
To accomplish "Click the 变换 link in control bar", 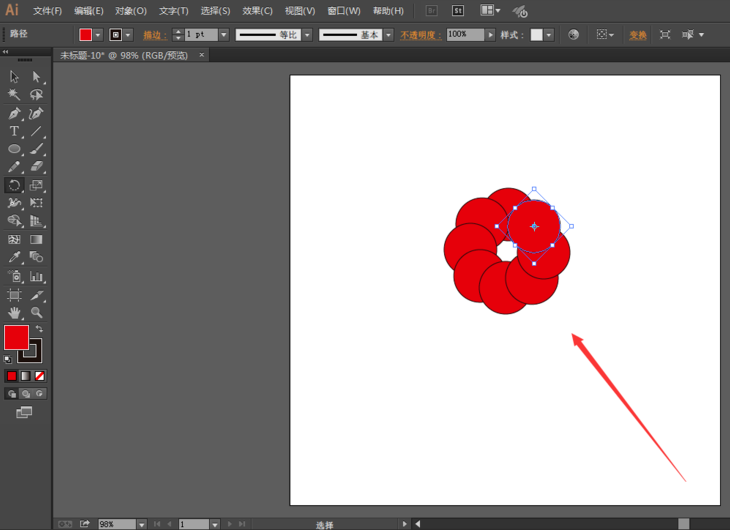I will click(638, 35).
